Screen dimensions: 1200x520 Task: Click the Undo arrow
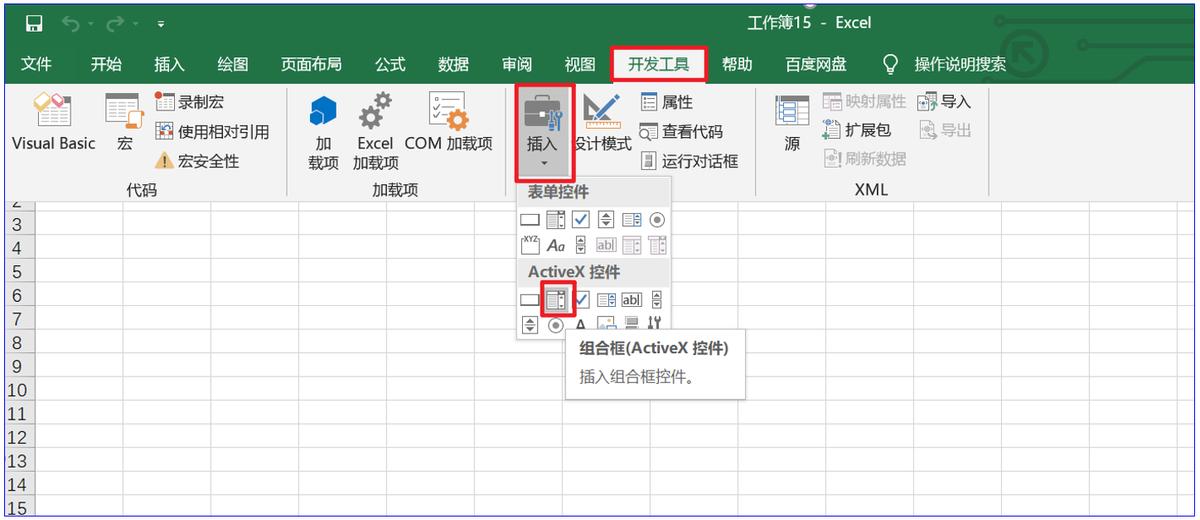[69, 22]
